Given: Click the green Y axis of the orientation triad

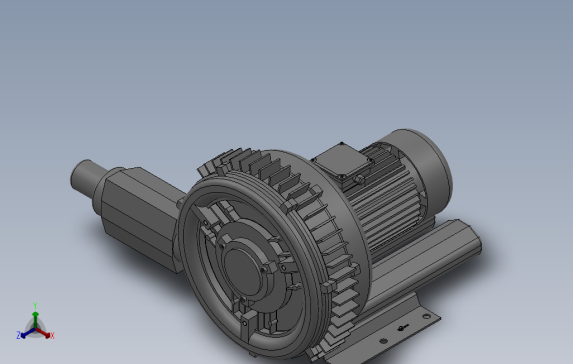Looking at the screenshot, I should click(35, 319).
